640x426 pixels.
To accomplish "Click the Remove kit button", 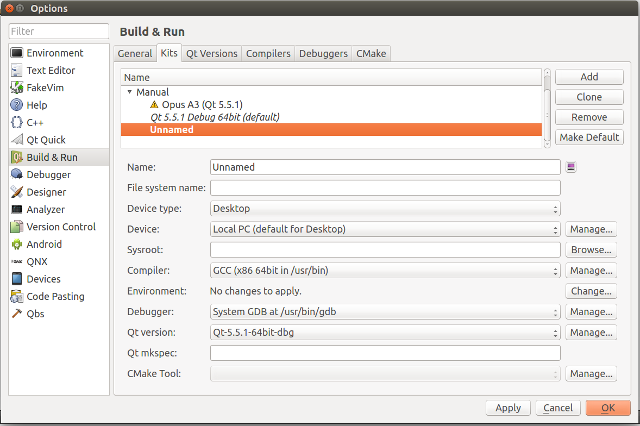I will pyautogui.click(x=589, y=117).
